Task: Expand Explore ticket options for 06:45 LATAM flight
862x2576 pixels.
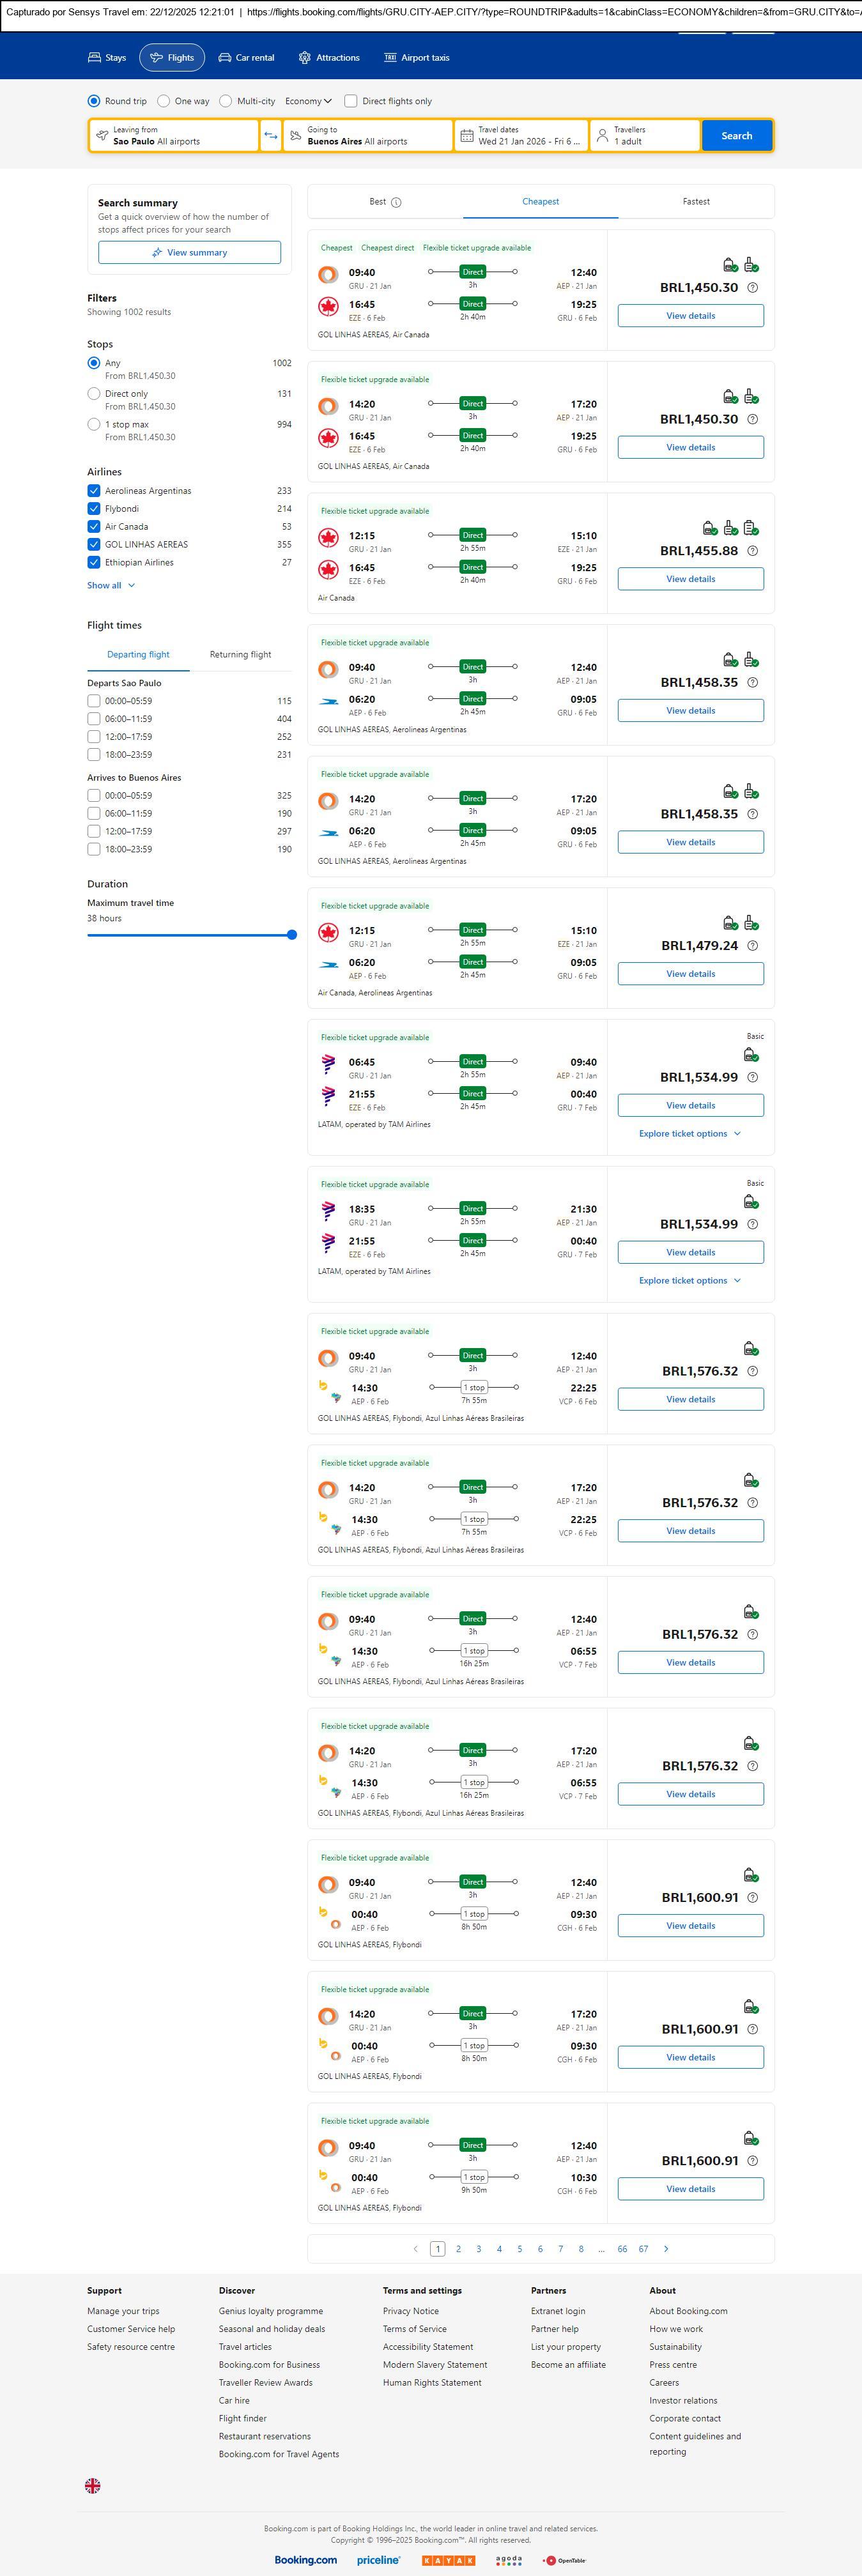Action: pyautogui.click(x=689, y=1134)
